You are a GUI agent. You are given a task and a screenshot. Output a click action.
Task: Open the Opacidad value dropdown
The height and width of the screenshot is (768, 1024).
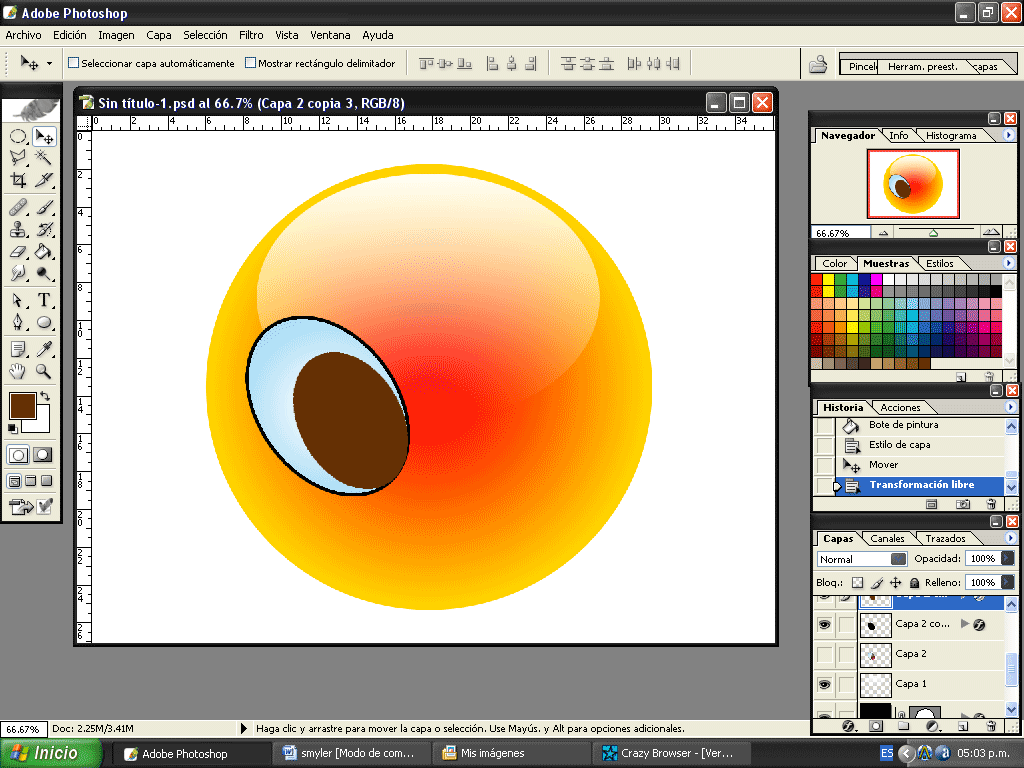pyautogui.click(x=1007, y=558)
